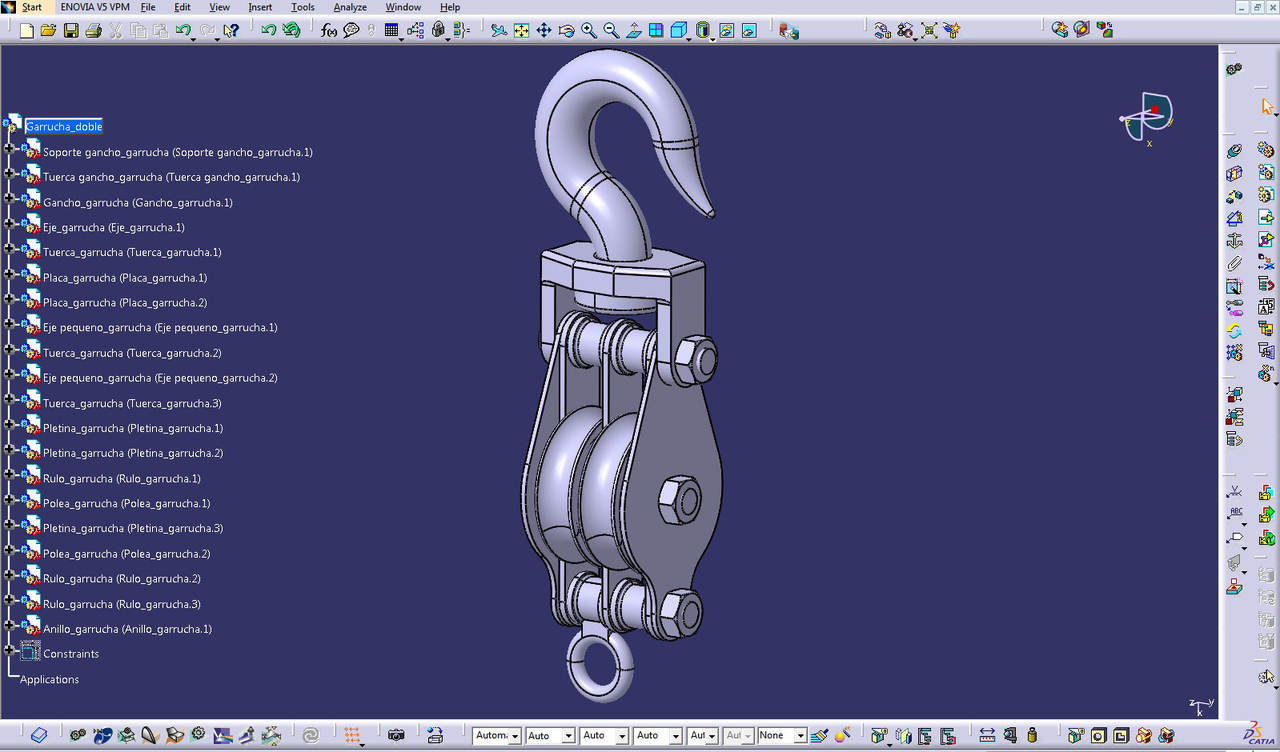
Task: Click the Fit All In icon
Action: tap(521, 31)
